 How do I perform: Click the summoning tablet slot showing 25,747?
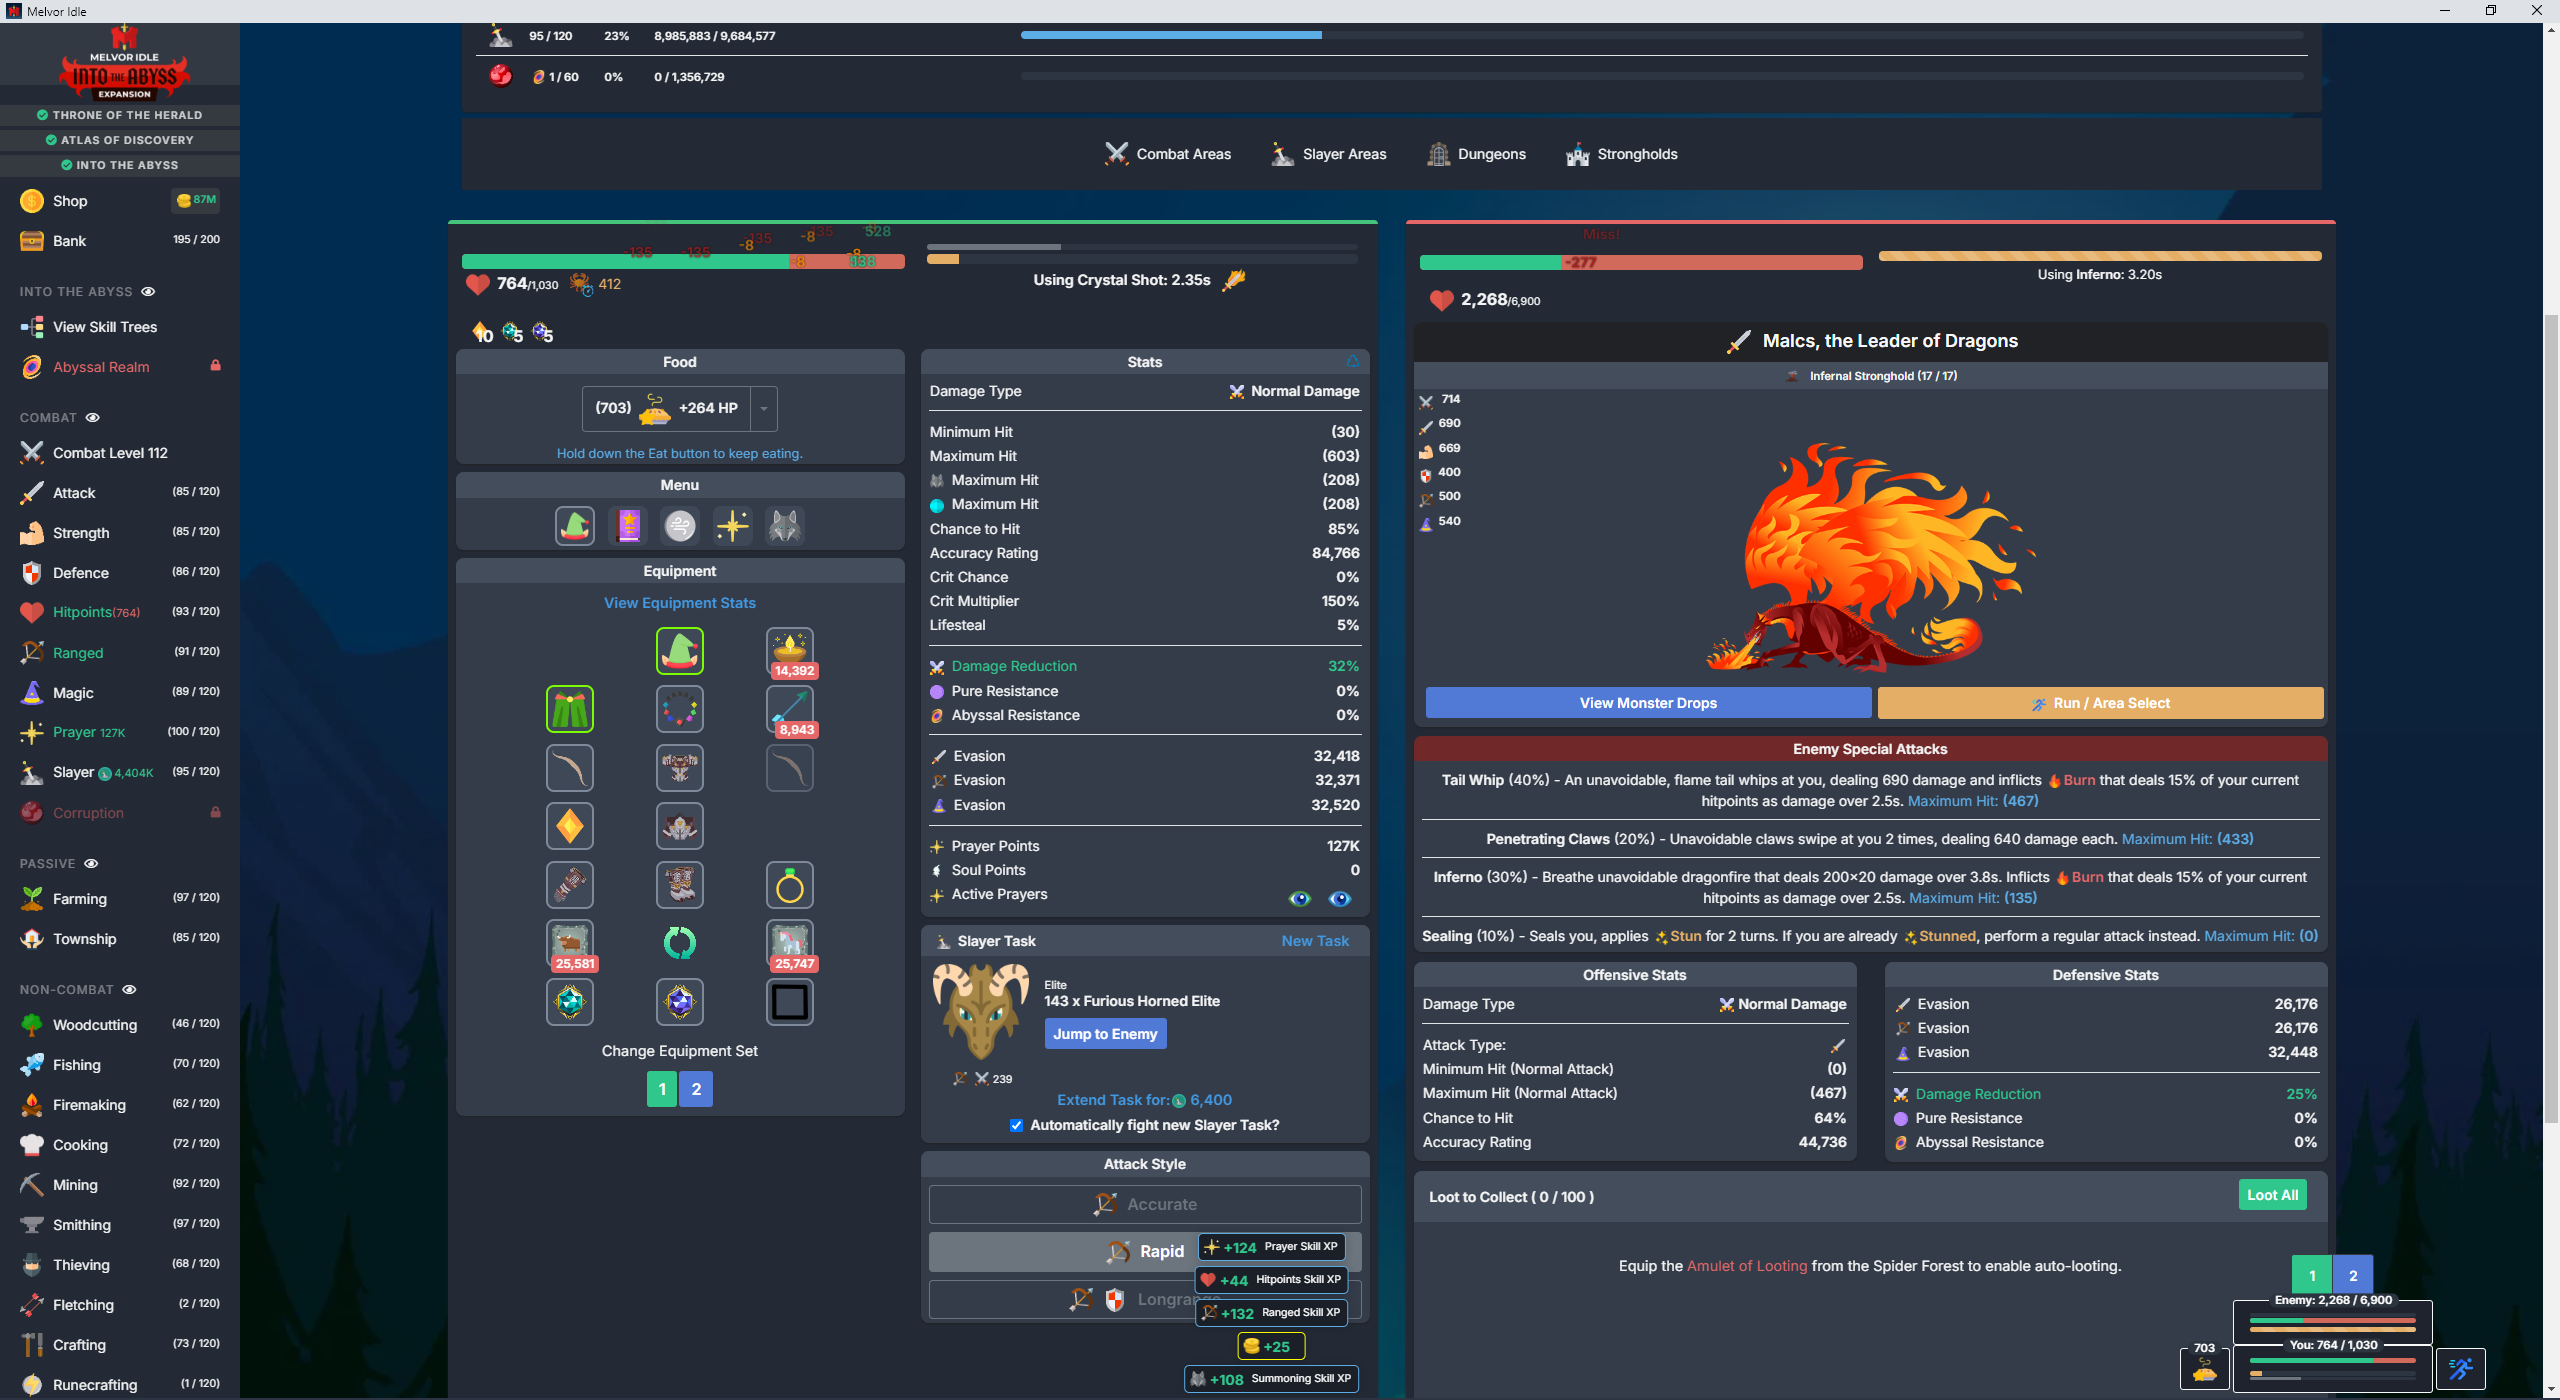click(x=790, y=943)
